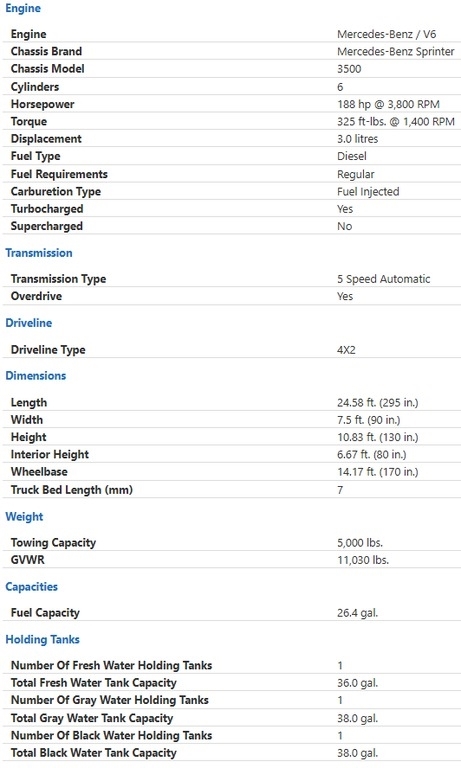Select the Torque row label
Image resolution: width=461 pixels, height=768 pixels.
point(29,121)
